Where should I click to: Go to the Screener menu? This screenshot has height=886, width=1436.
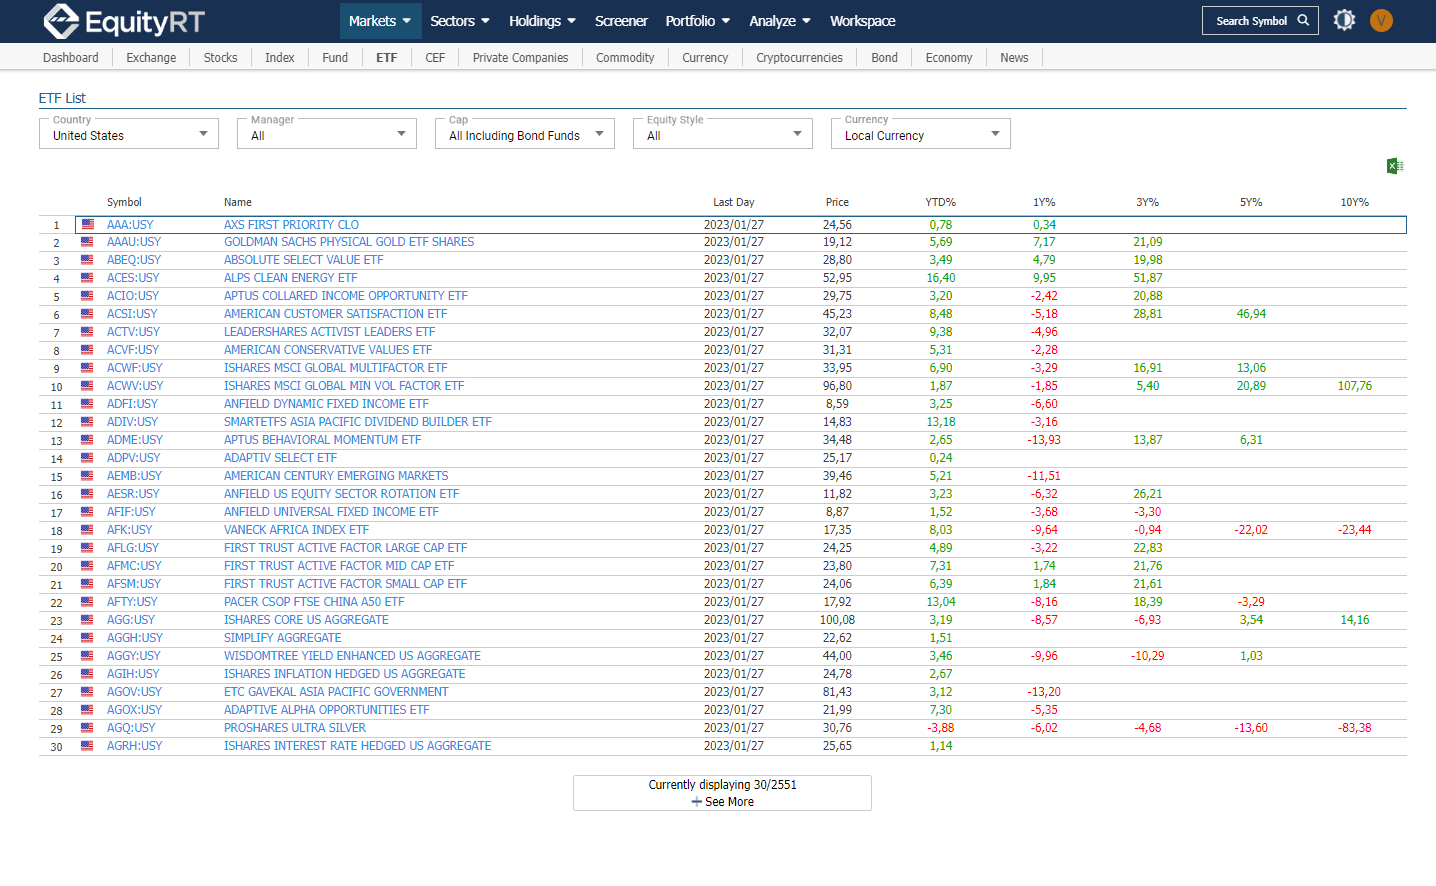(x=621, y=21)
